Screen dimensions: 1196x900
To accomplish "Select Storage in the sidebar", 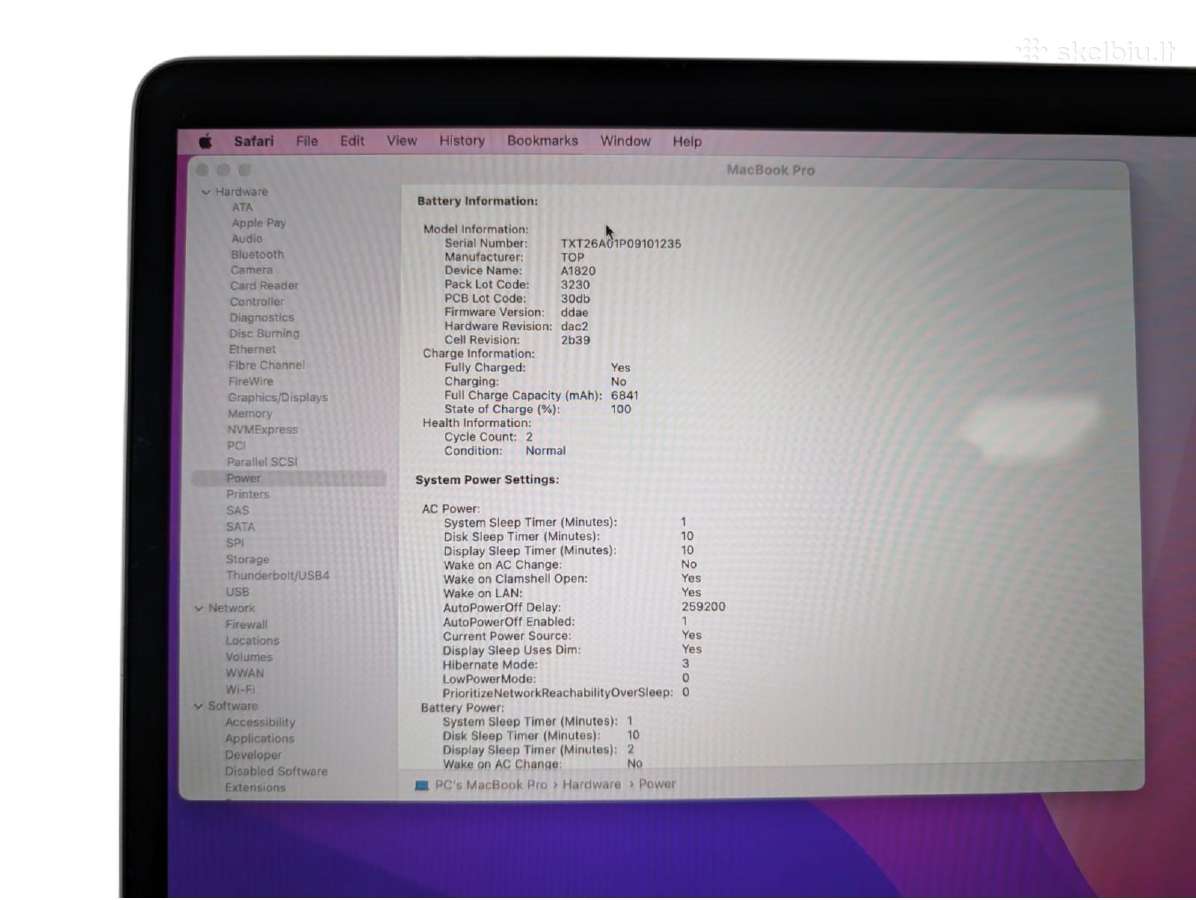I will click(x=247, y=559).
